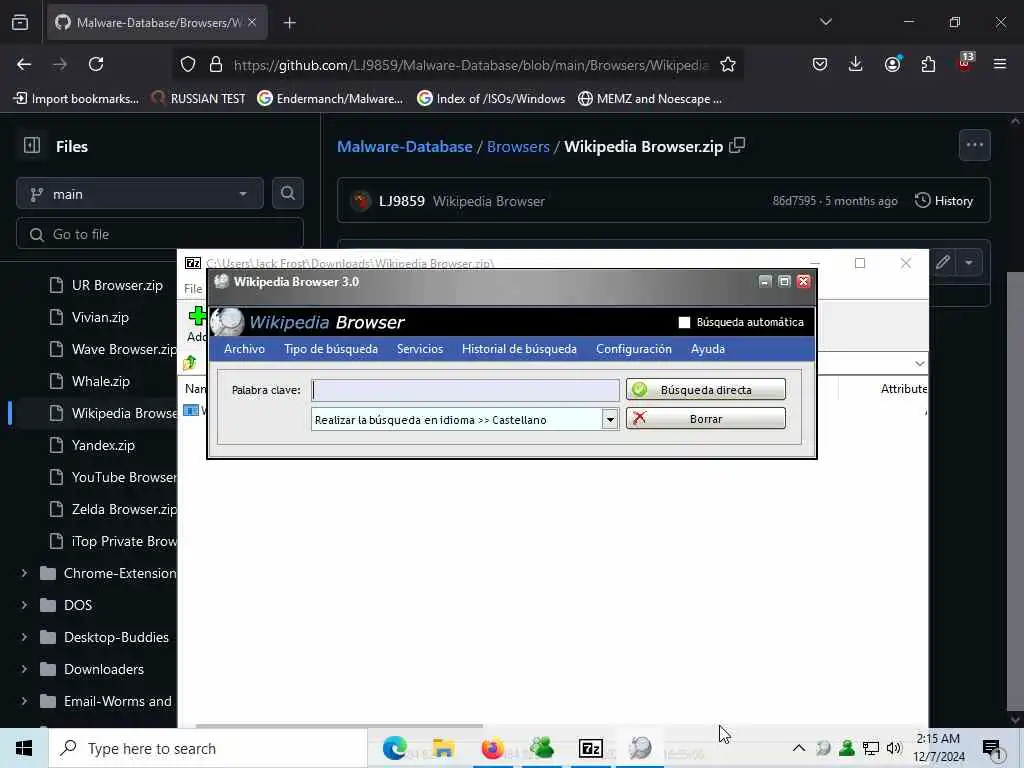Viewport: 1024px width, 768px height.
Task: Click the LJ9859 author link
Action: 402,201
